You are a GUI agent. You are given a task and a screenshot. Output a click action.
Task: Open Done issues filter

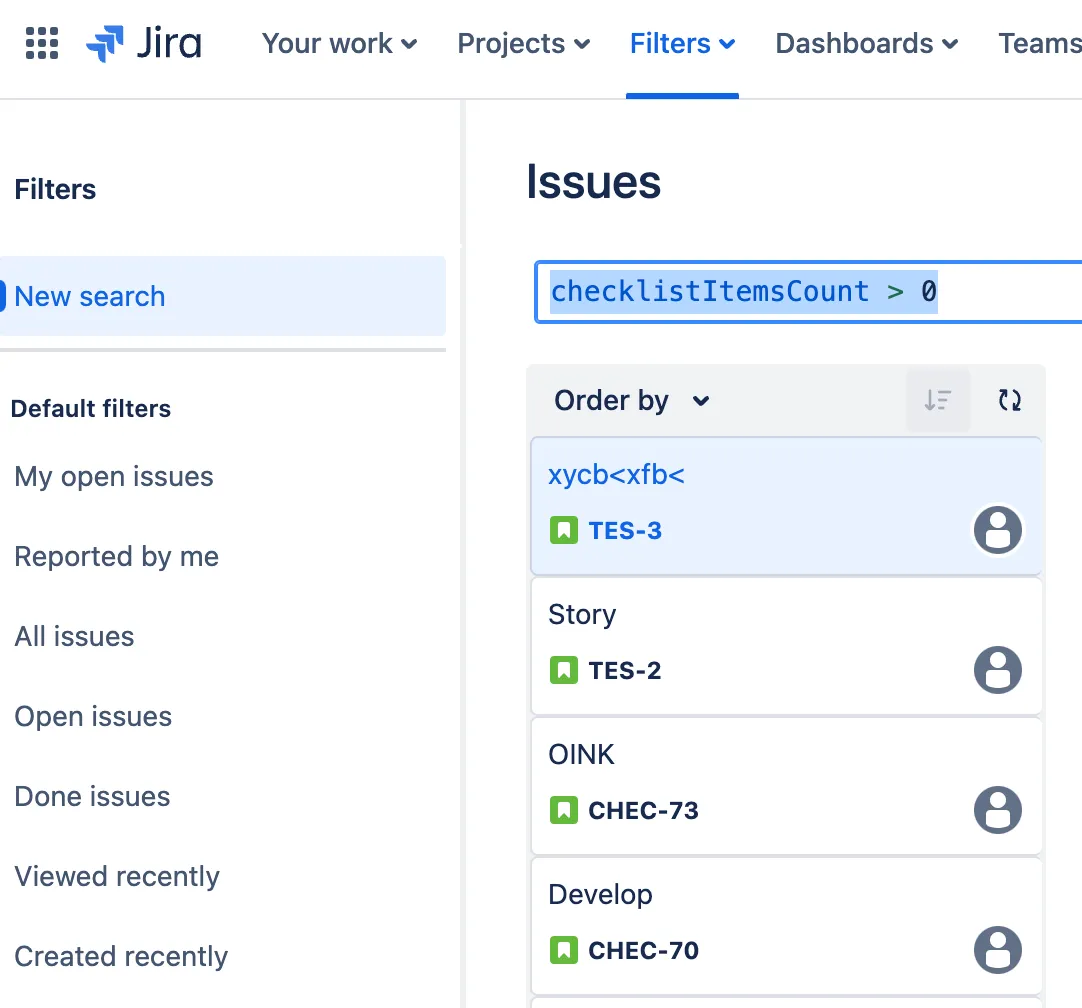[92, 796]
